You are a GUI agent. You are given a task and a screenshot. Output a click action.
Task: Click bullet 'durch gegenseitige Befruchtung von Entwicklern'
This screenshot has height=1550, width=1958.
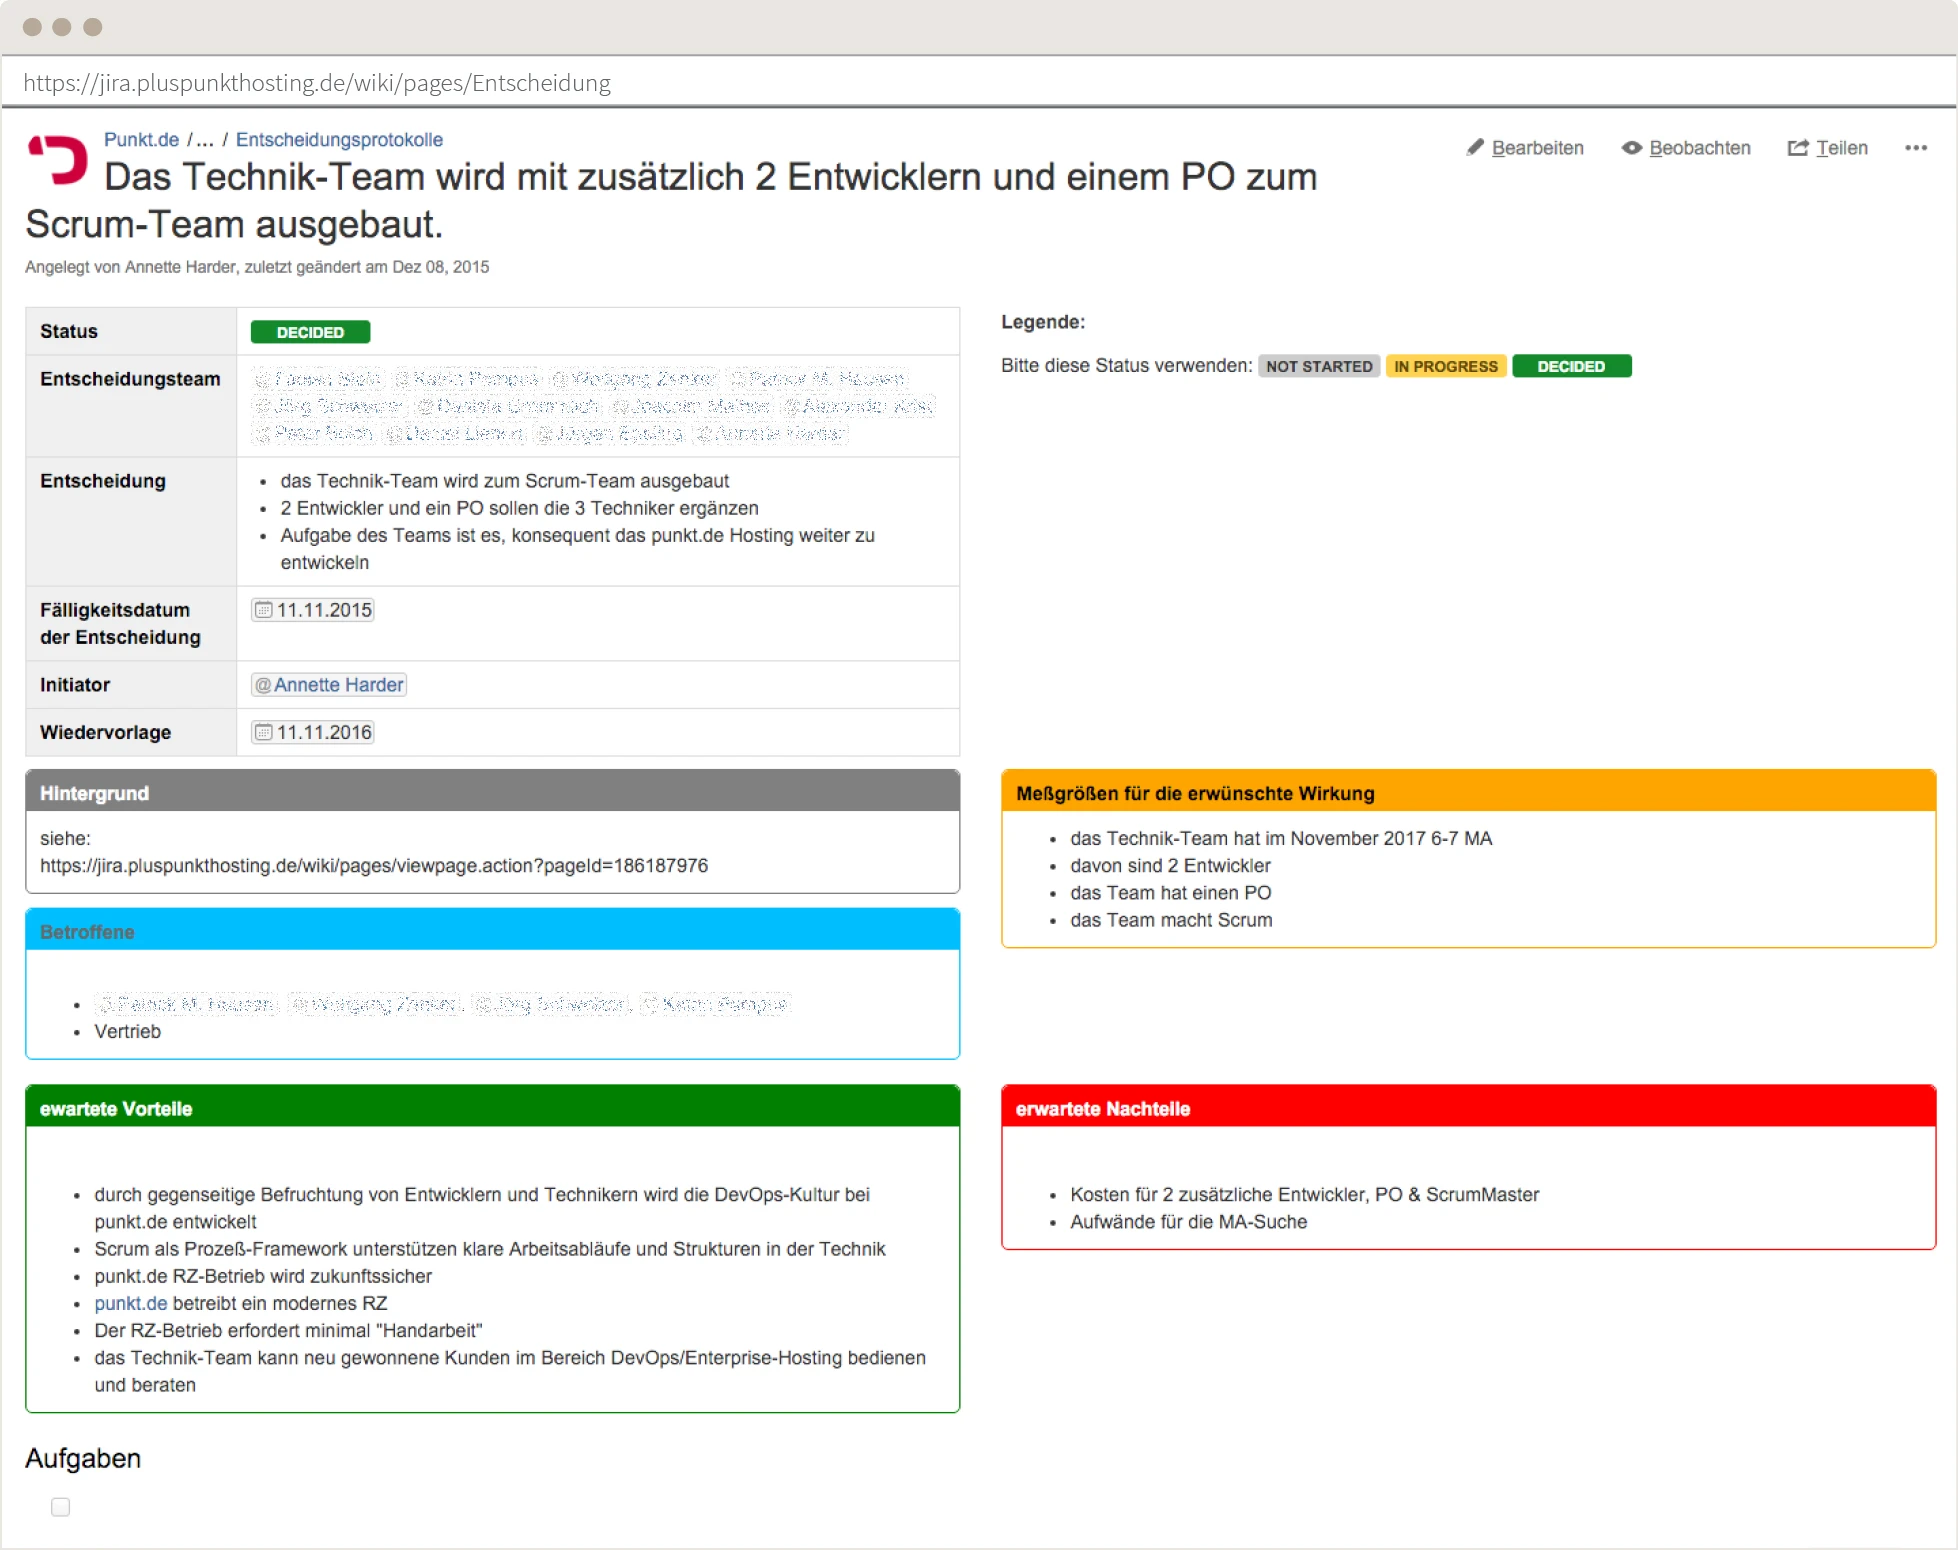482,1208
